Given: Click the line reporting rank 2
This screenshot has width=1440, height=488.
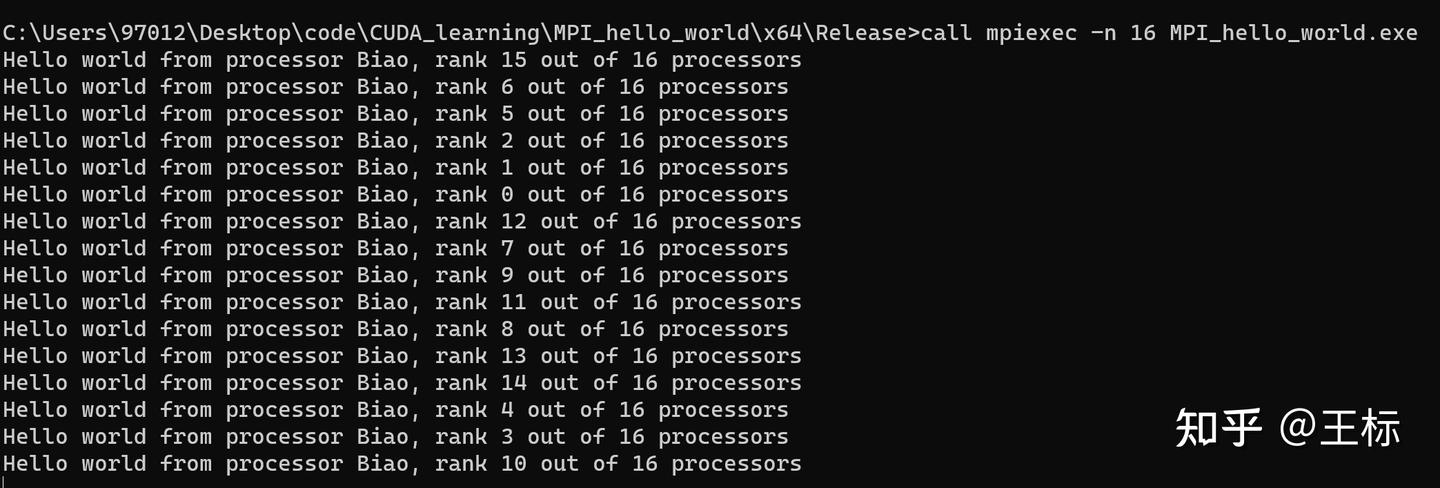Looking at the screenshot, I should [395, 141].
